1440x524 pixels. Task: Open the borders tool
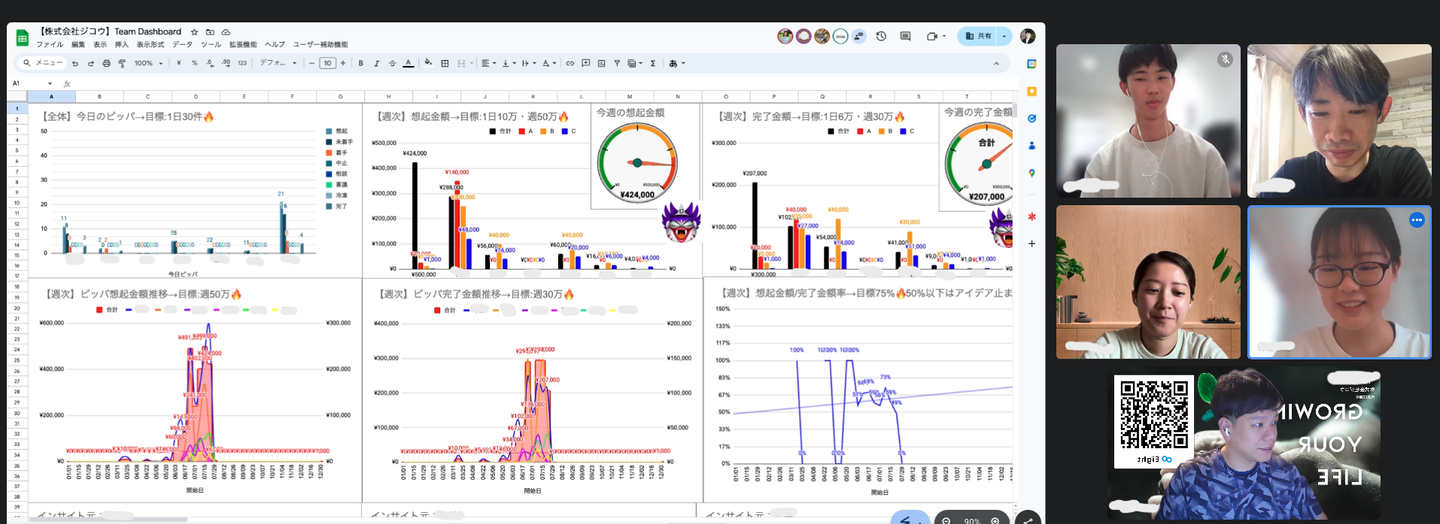(x=445, y=63)
